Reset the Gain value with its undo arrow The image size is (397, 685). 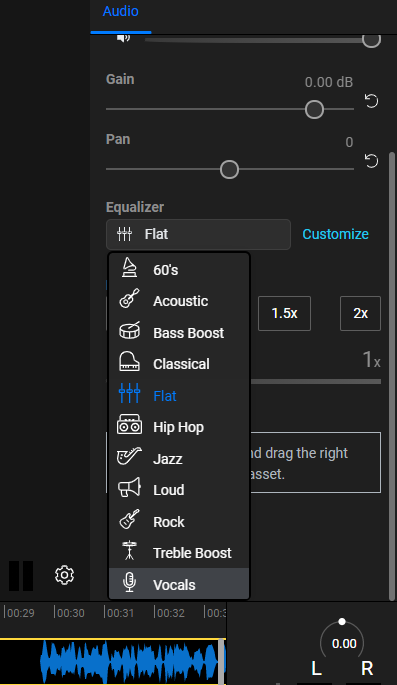click(371, 101)
